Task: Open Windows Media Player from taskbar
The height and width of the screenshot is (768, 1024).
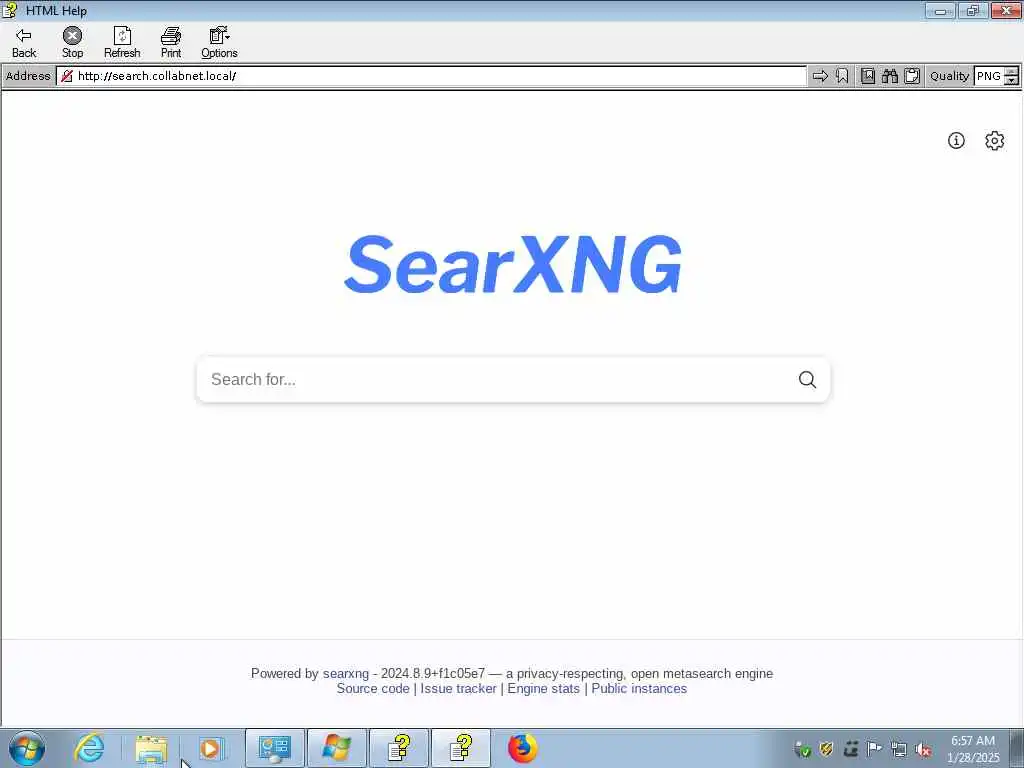Action: [x=210, y=748]
